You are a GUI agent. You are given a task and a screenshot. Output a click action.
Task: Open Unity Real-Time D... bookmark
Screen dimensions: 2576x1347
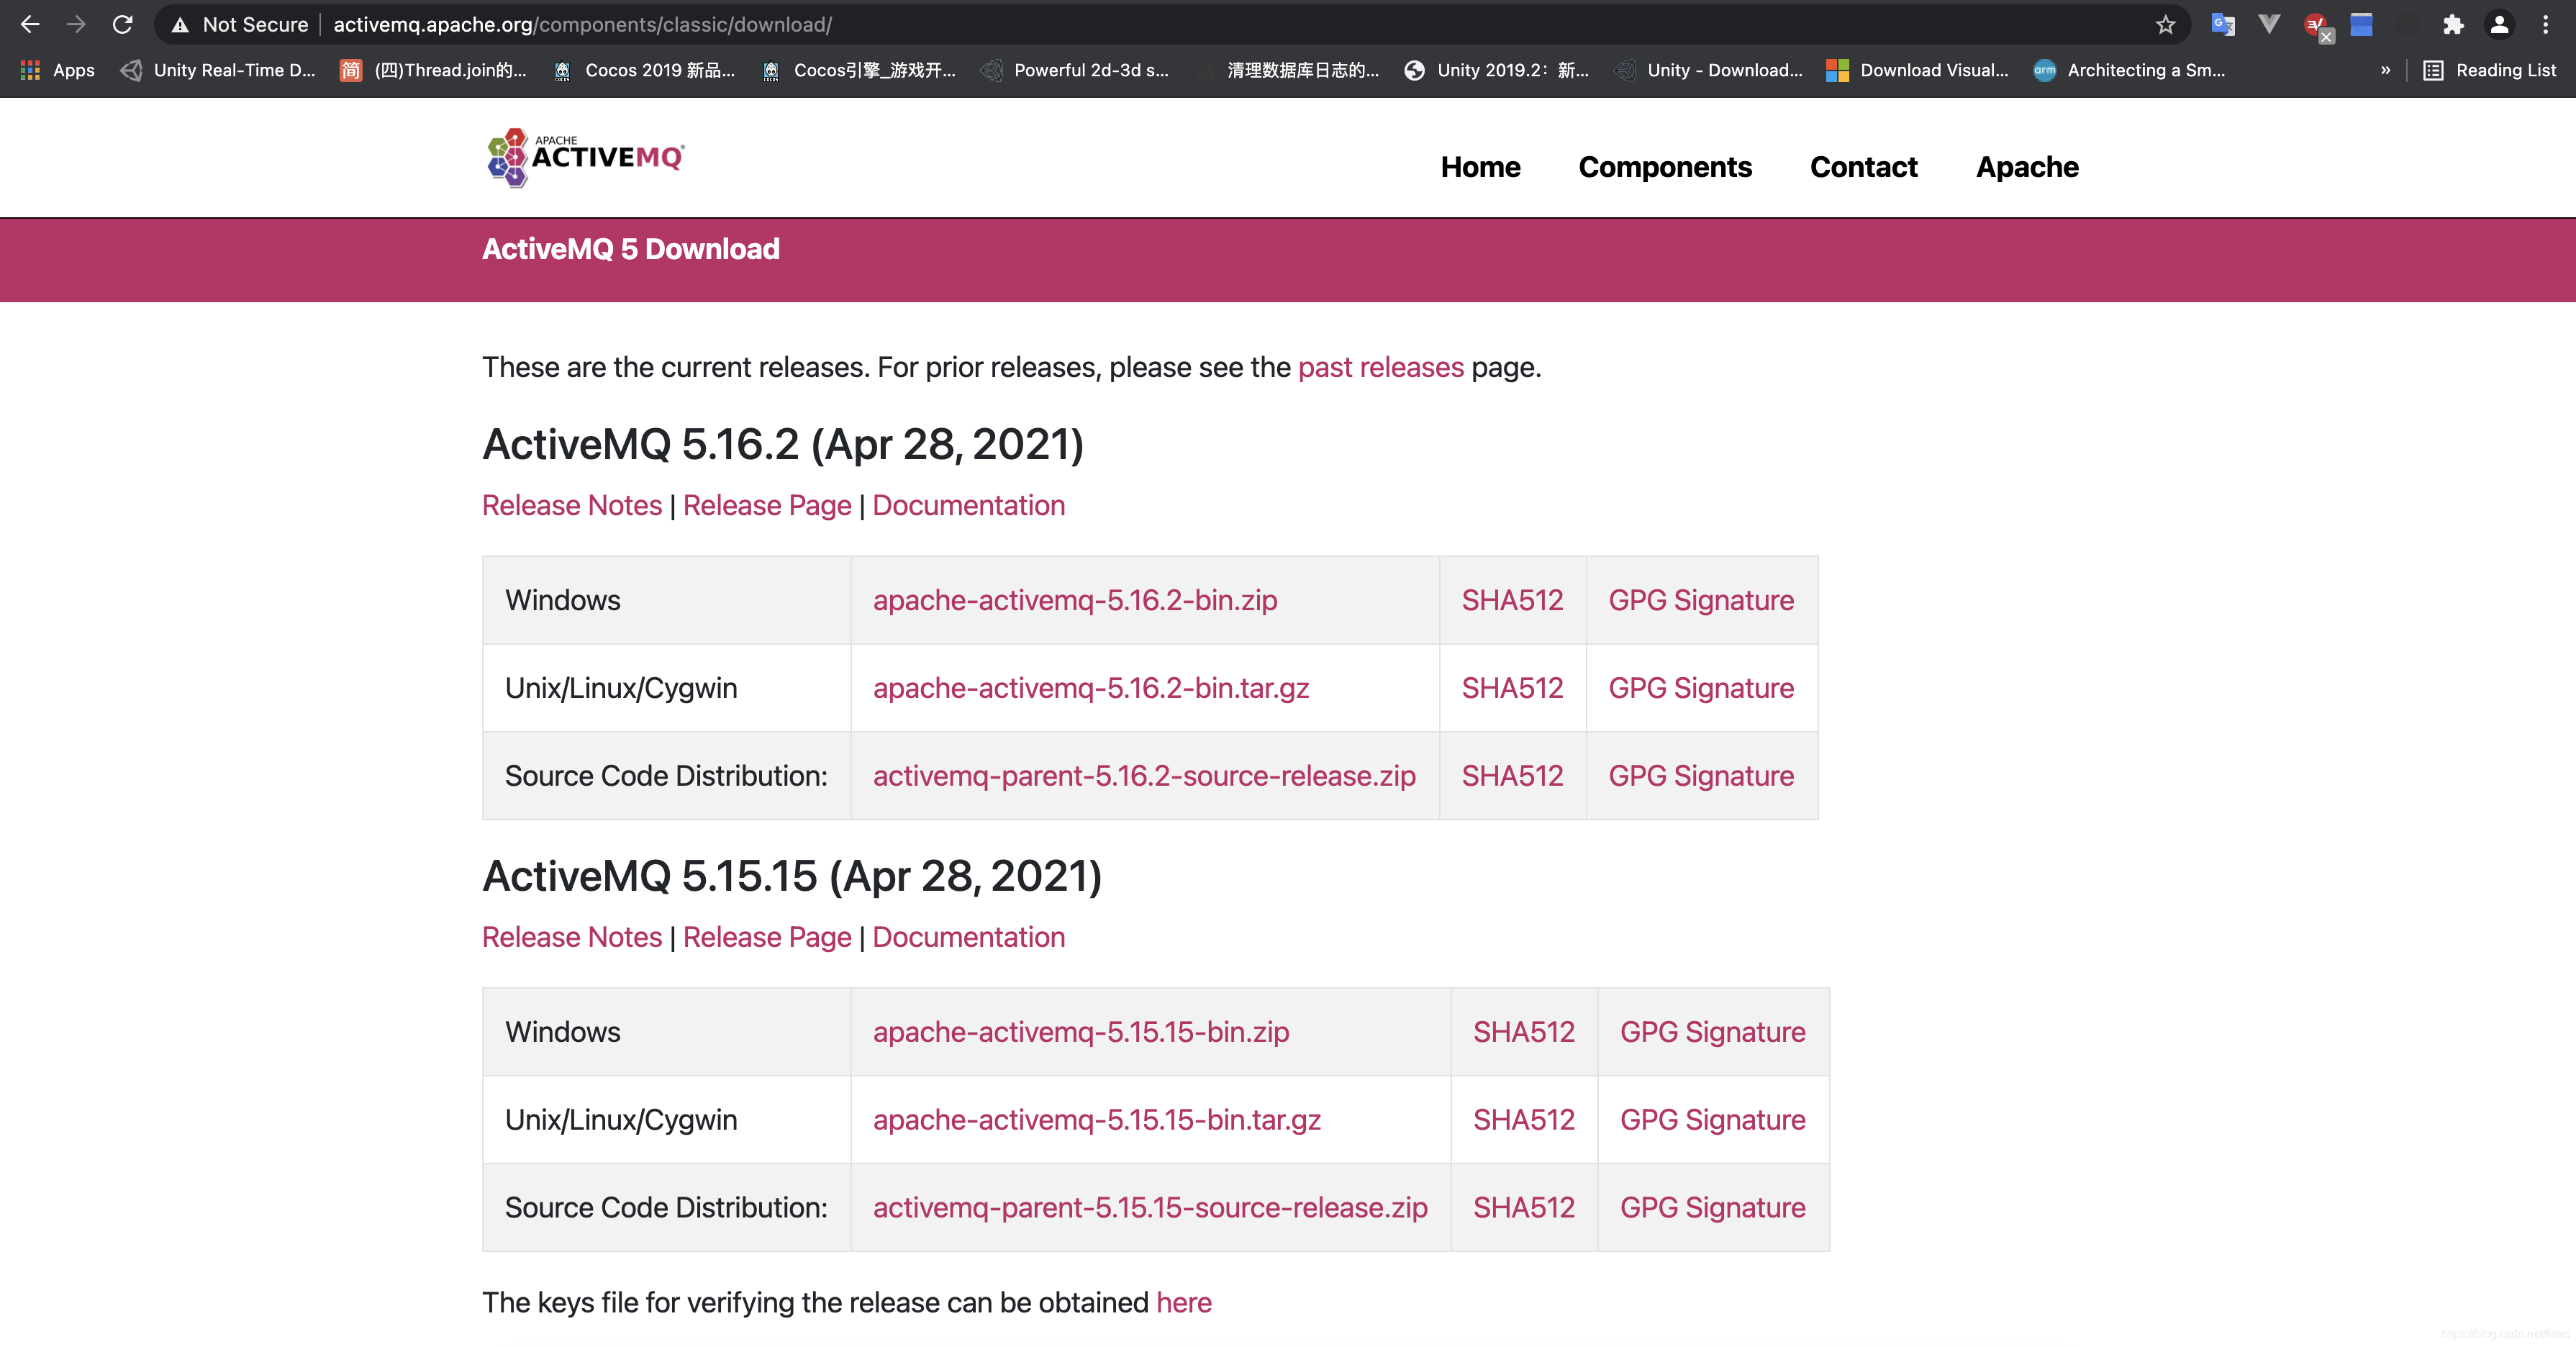(218, 70)
